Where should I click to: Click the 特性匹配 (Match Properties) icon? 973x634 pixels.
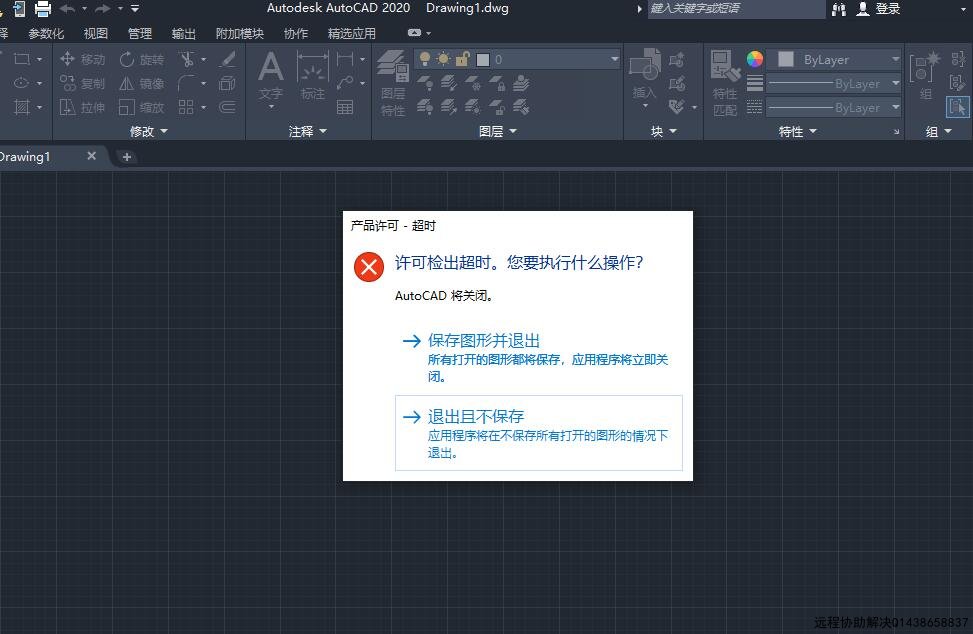point(725,83)
